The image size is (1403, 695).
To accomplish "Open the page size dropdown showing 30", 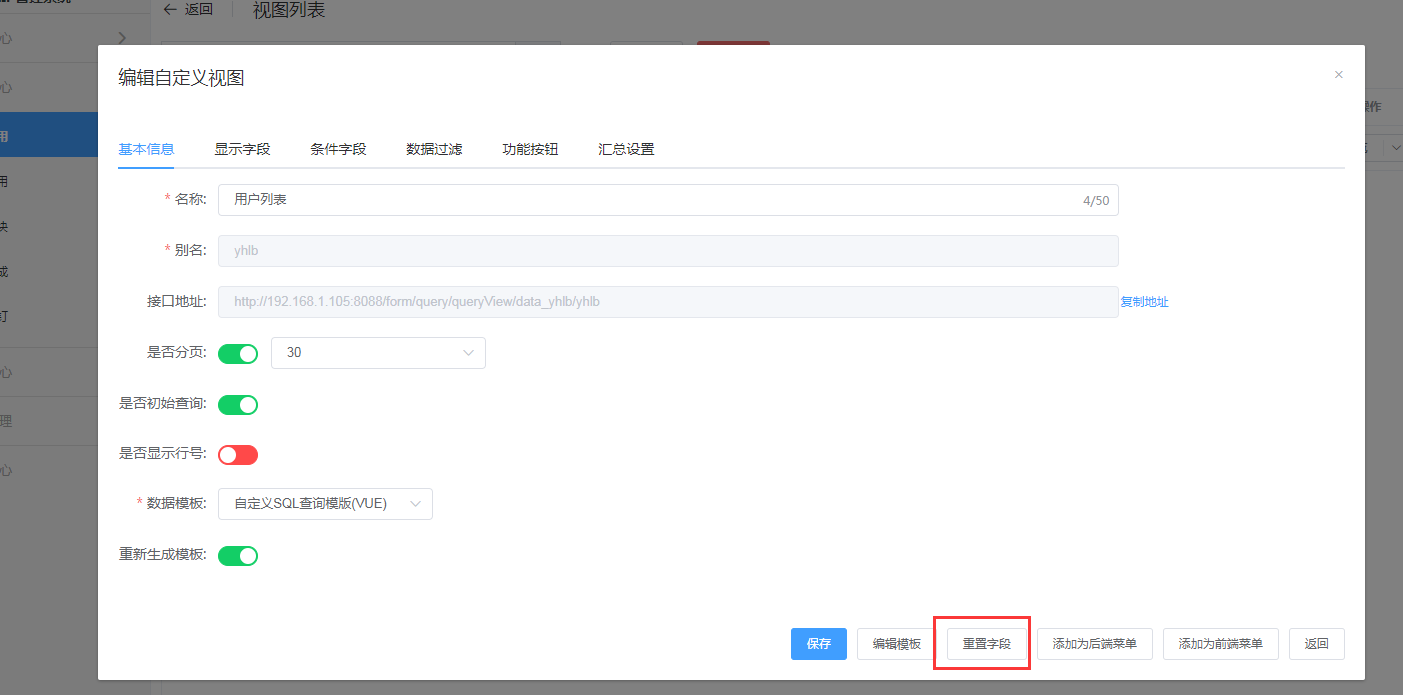I will (x=378, y=353).
